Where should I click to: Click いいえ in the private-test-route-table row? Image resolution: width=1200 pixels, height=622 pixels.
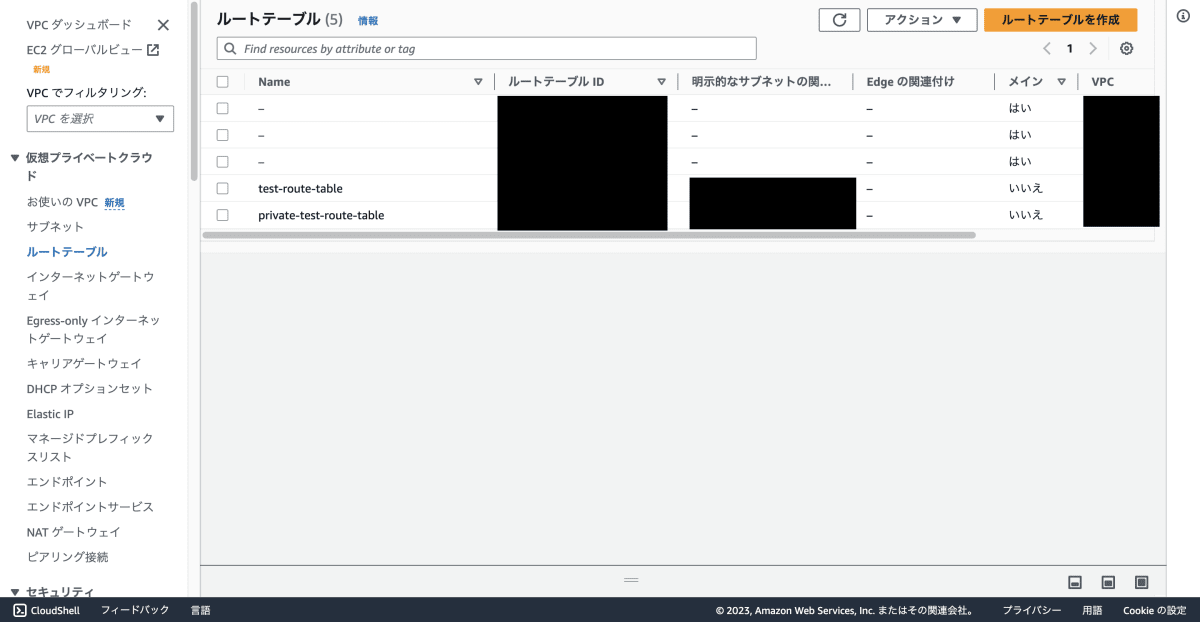(x=1026, y=215)
